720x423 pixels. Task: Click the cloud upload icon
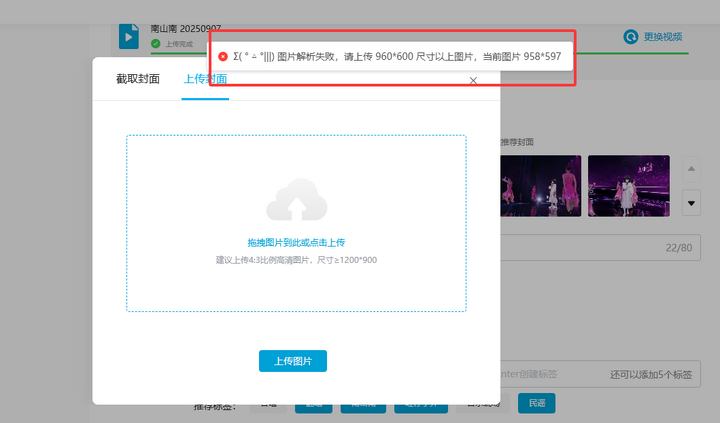[297, 199]
